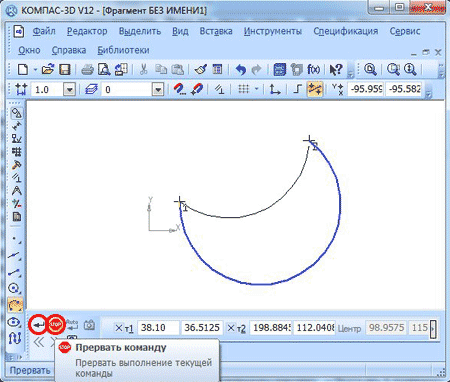The height and width of the screenshot is (382, 450).
Task: Click the local coordinate system icon
Action: 275,89
